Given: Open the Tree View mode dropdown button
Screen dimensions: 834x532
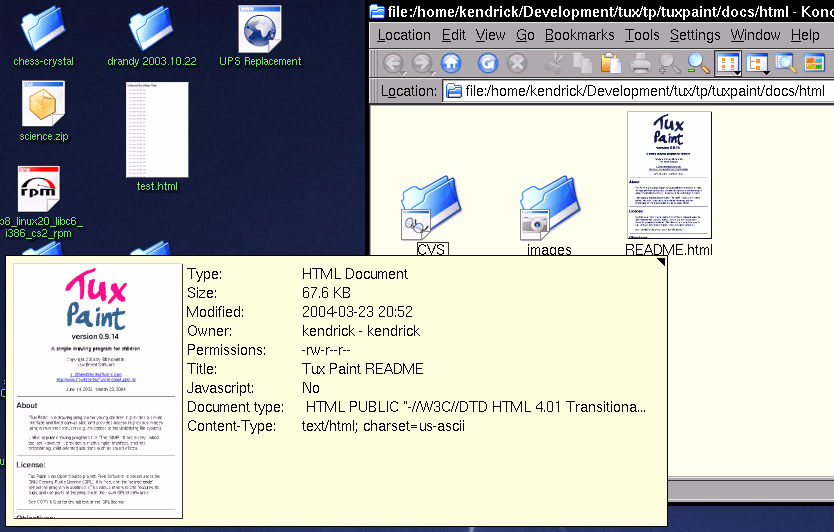Looking at the screenshot, I should click(757, 63).
